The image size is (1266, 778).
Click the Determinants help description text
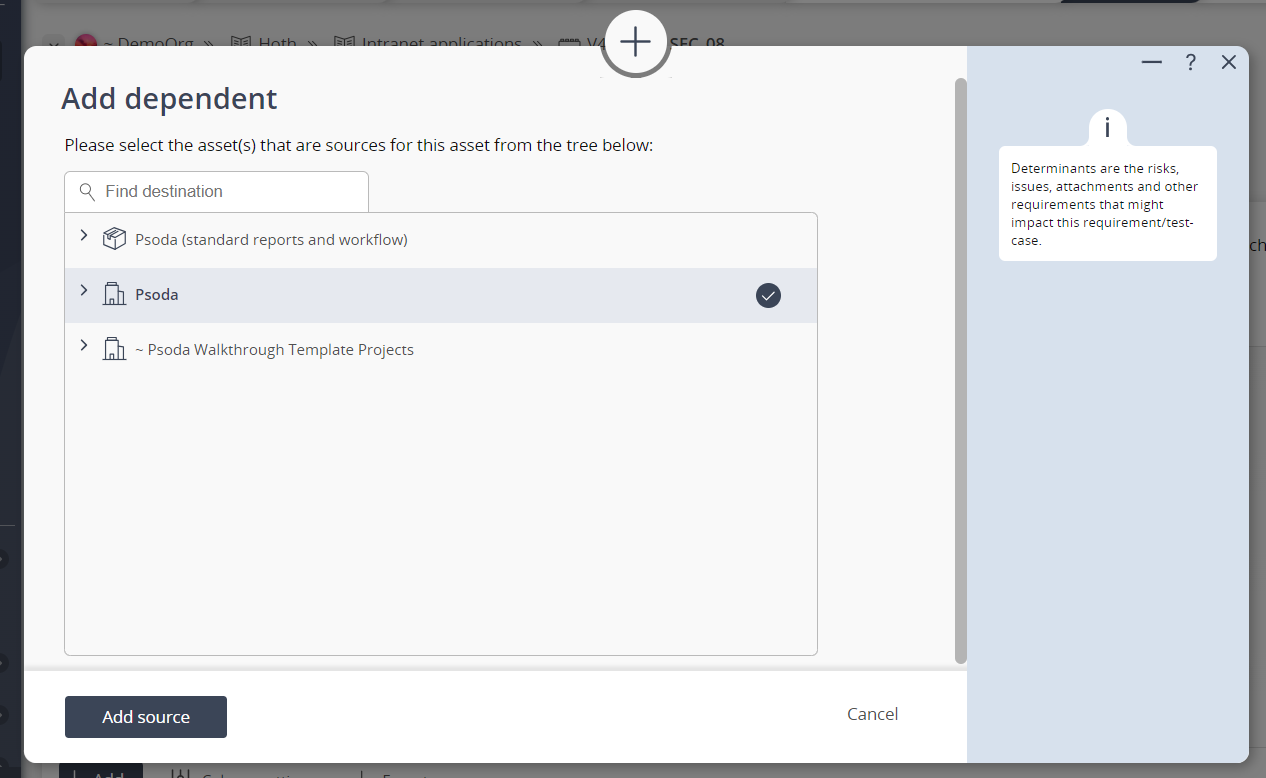pos(1105,205)
